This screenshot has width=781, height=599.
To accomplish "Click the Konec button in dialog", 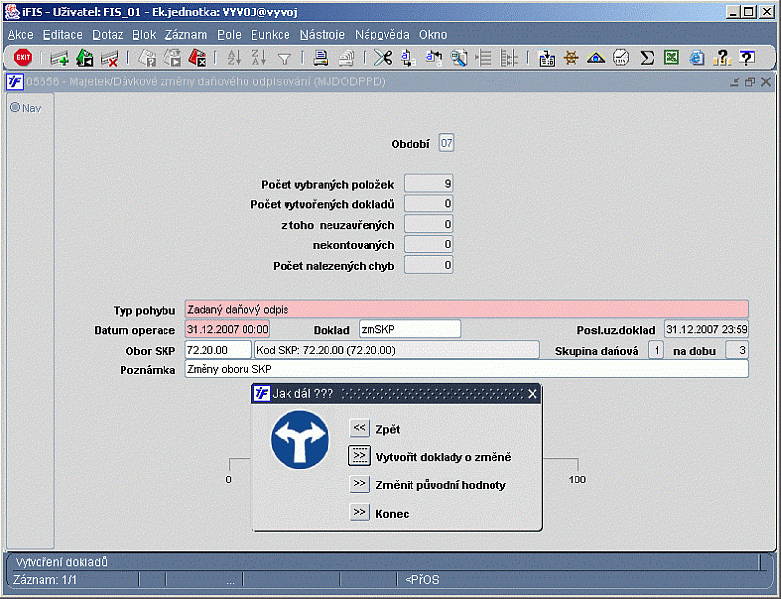I will click(359, 512).
